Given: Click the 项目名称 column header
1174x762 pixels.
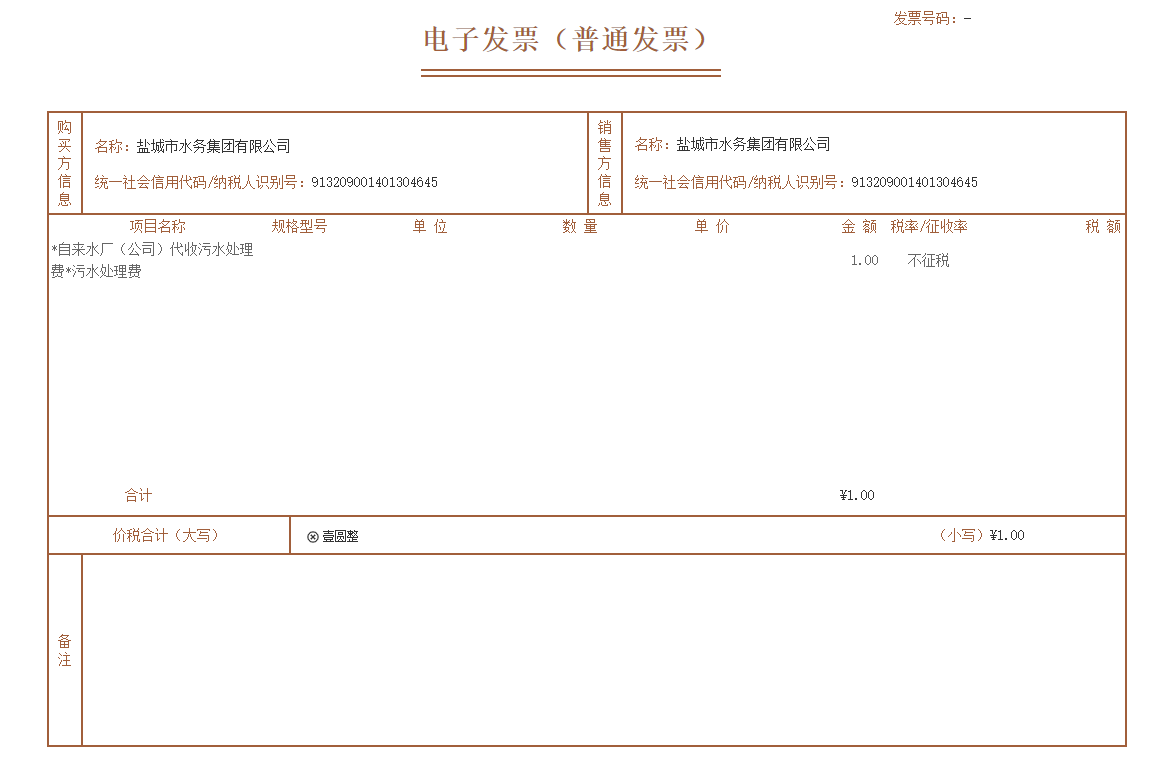Looking at the screenshot, I should click(x=157, y=226).
